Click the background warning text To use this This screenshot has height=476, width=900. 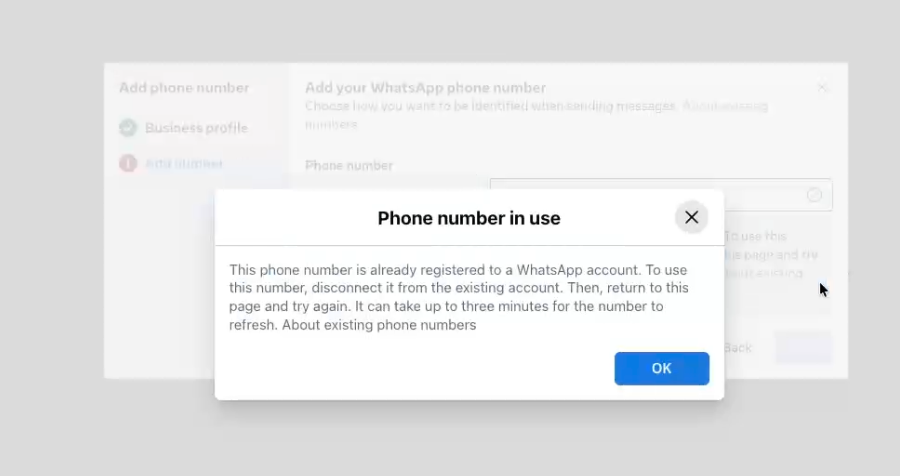[755, 236]
